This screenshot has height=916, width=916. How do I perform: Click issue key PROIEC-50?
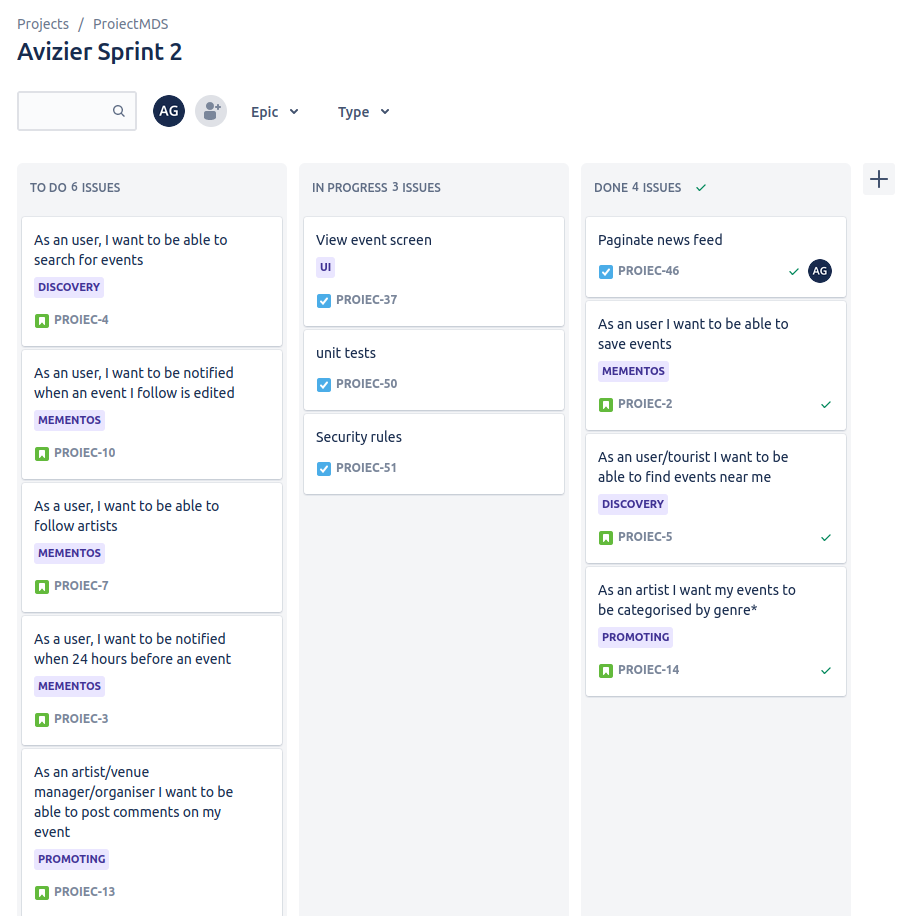point(366,384)
